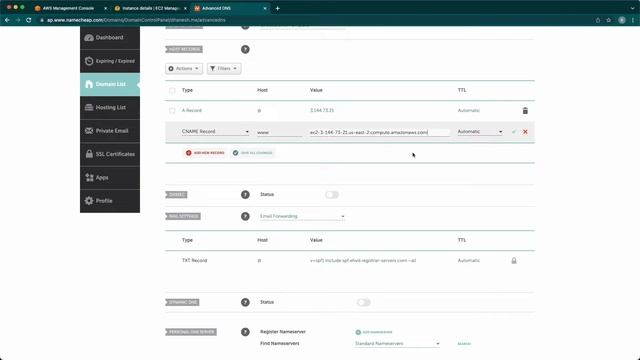Viewport: 640px width, 360px height.
Task: Select Domain List in the sidebar
Action: coord(110,84)
